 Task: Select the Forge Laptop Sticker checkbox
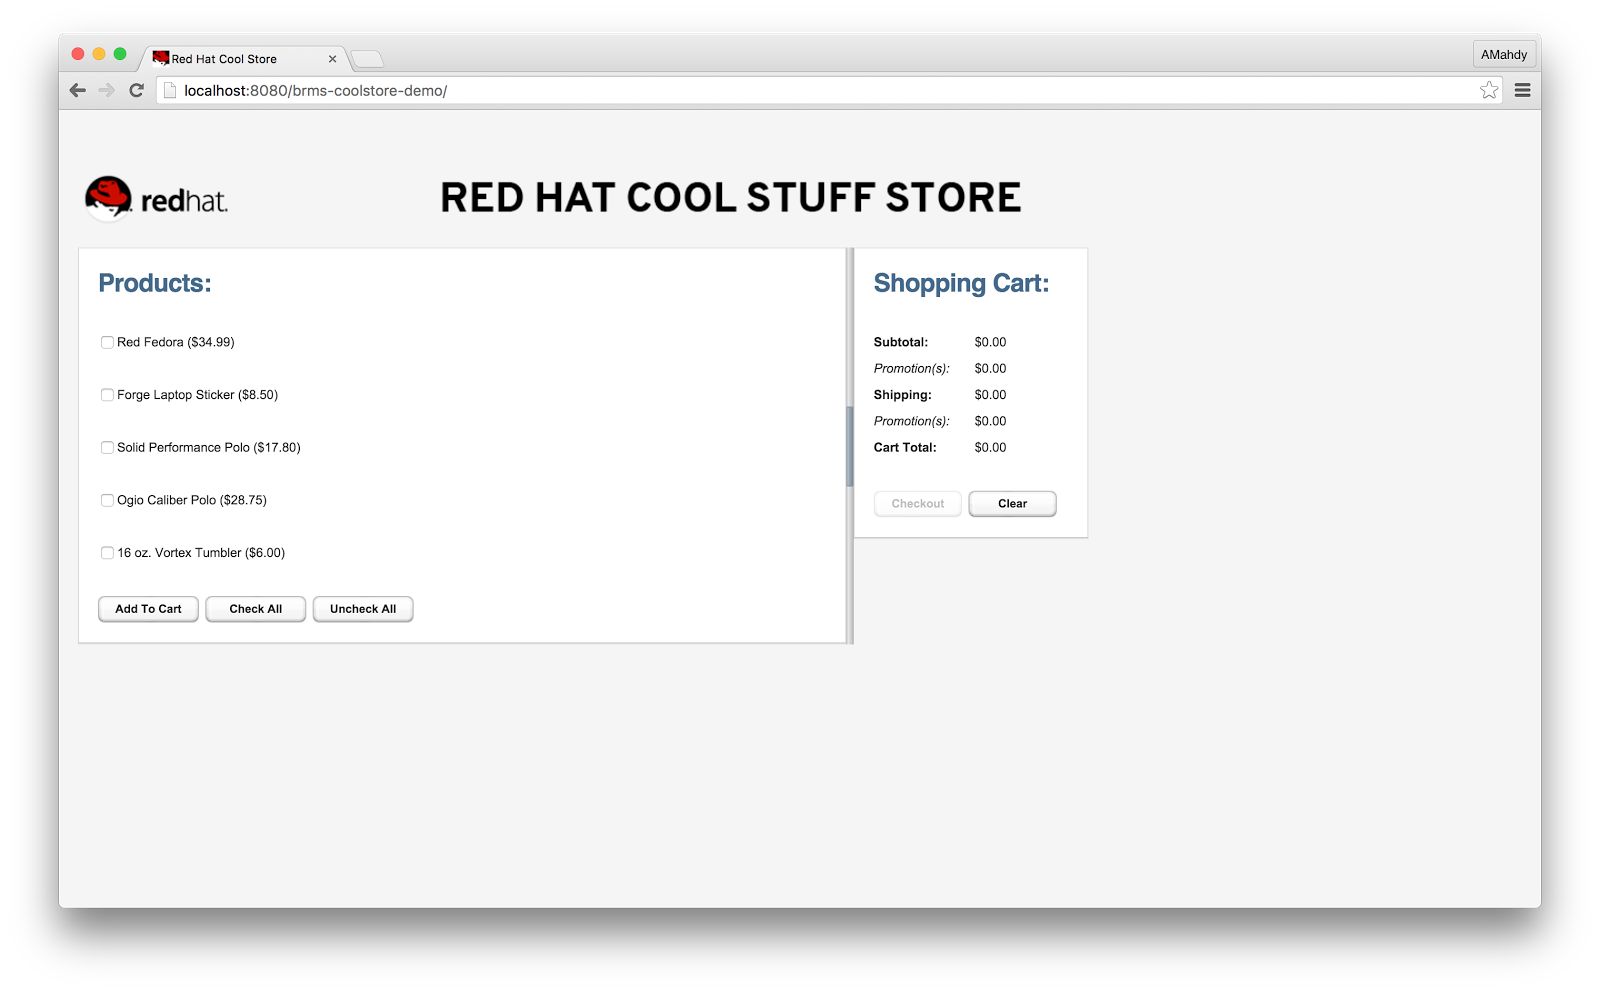point(107,395)
